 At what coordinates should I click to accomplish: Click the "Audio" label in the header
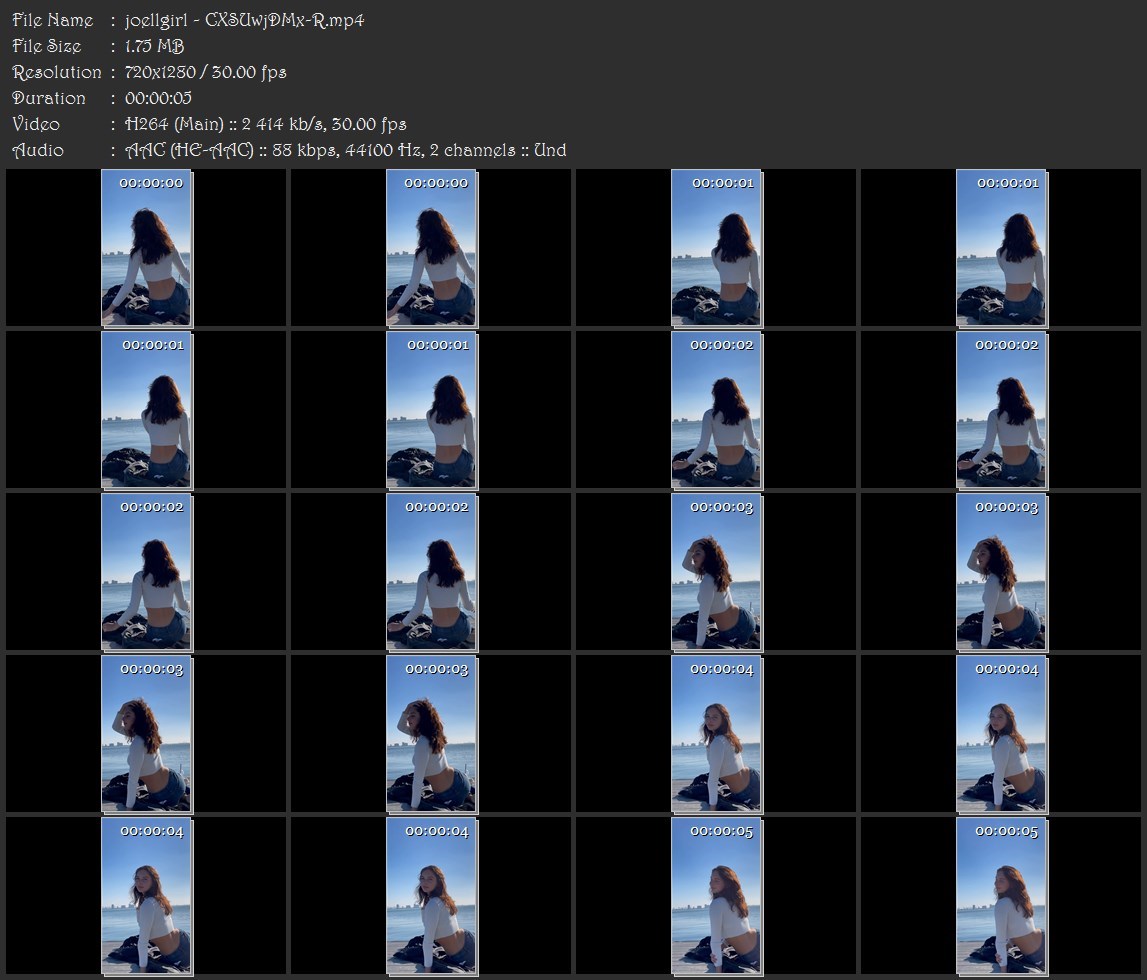coord(38,150)
